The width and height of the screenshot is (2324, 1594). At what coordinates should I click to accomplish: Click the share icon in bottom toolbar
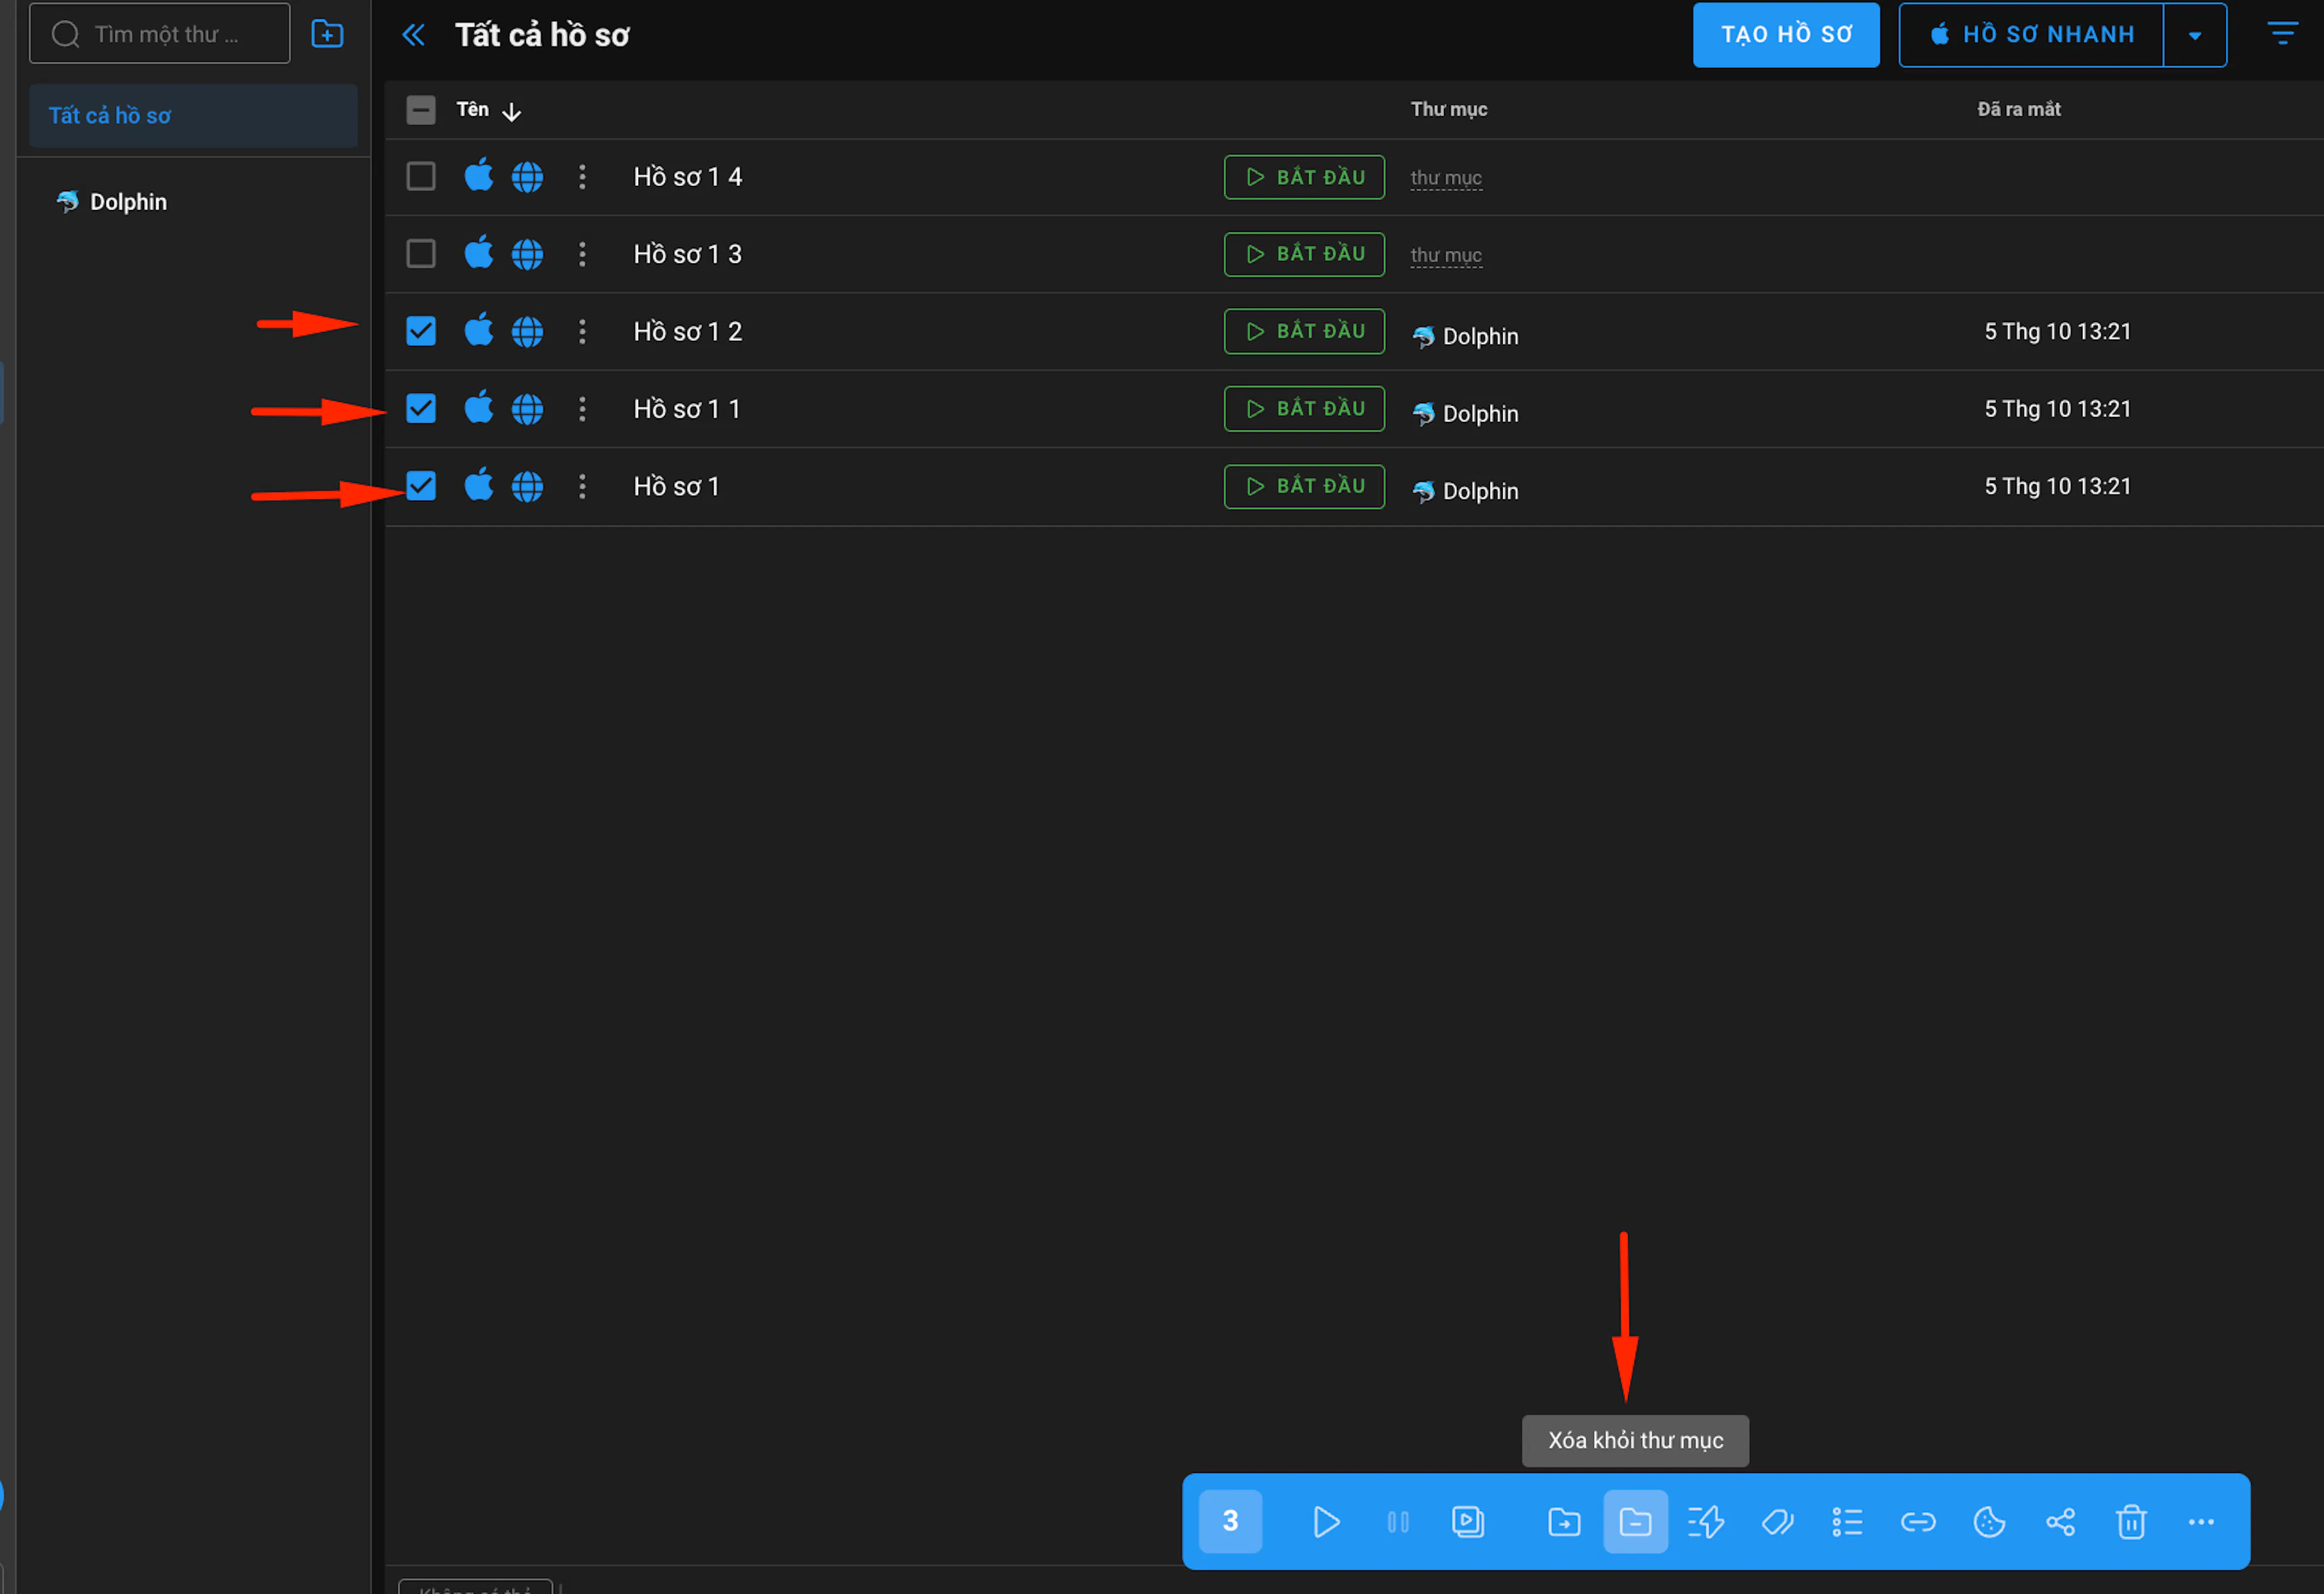[x=2060, y=1521]
